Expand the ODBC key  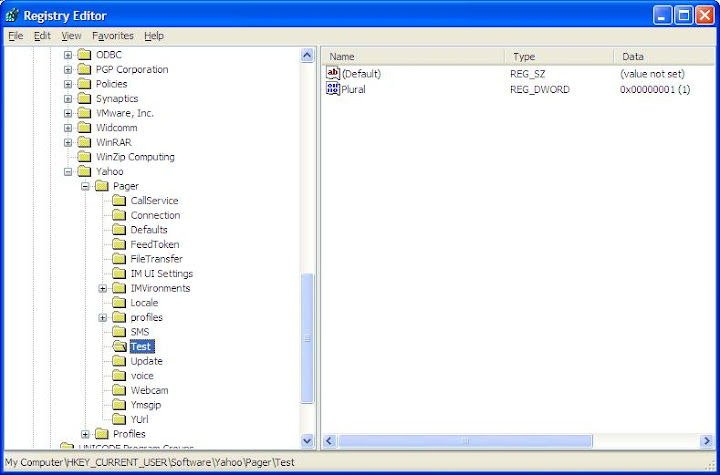(68, 55)
